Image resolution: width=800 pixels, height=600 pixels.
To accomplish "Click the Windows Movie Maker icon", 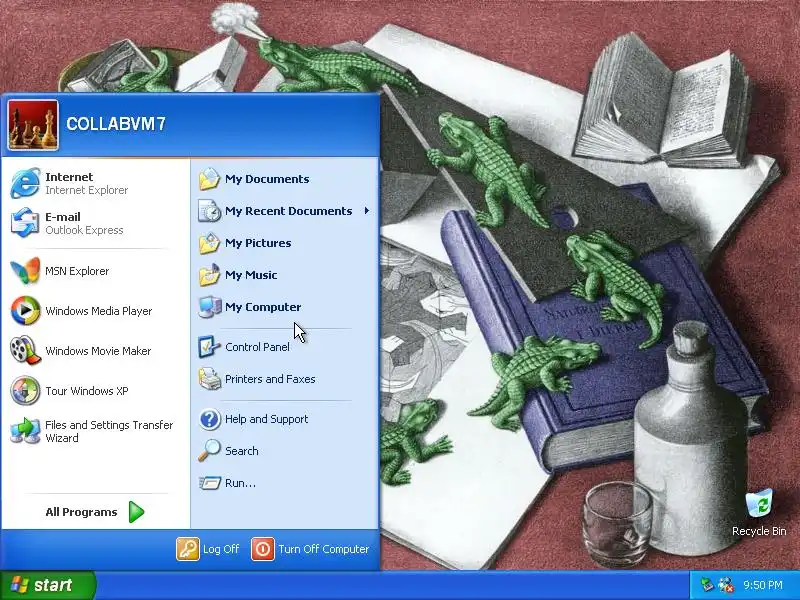I will (x=25, y=351).
